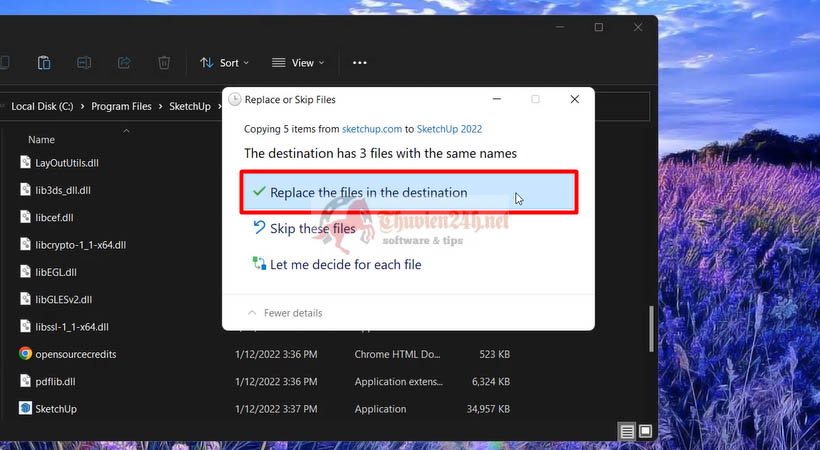Select SketchUp application file name
This screenshot has width=820, height=450.
click(x=56, y=409)
